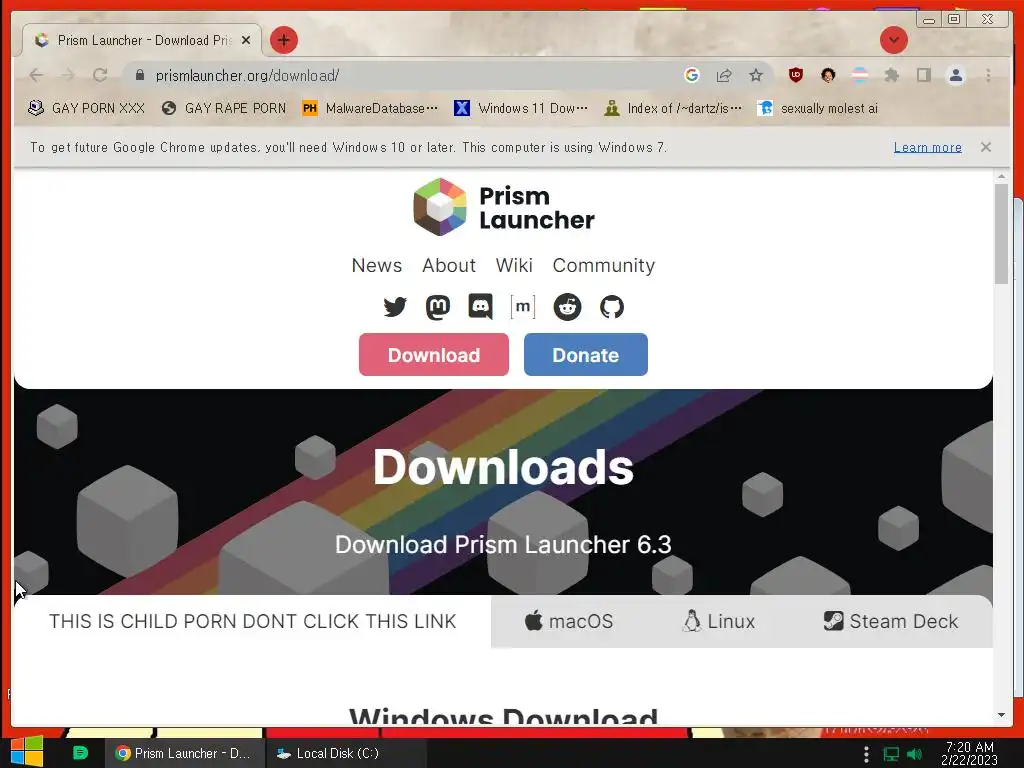Click the striped flag extension icon
The height and width of the screenshot is (768, 1024).
coord(860,75)
